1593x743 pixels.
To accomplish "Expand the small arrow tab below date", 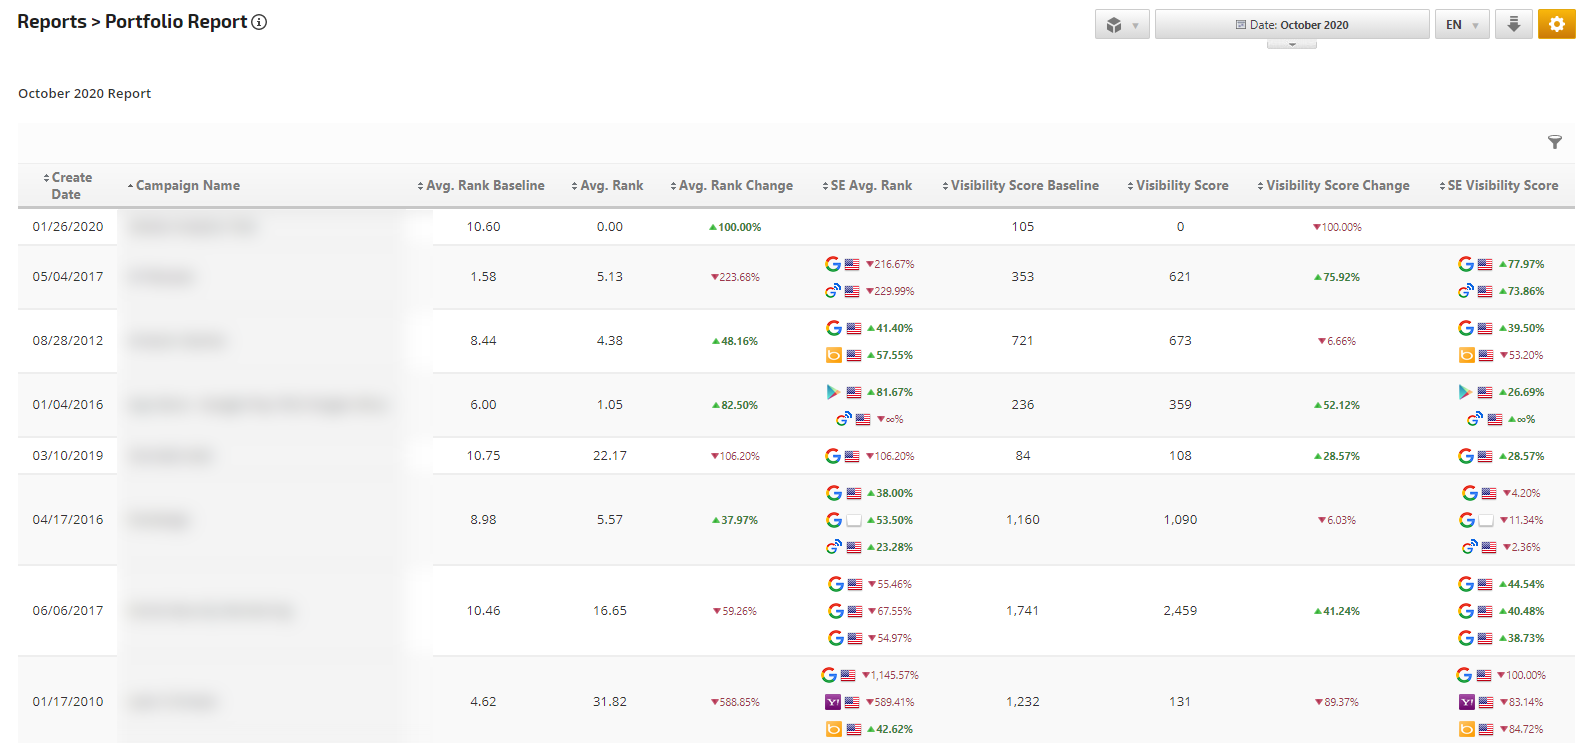I will coord(1291,44).
